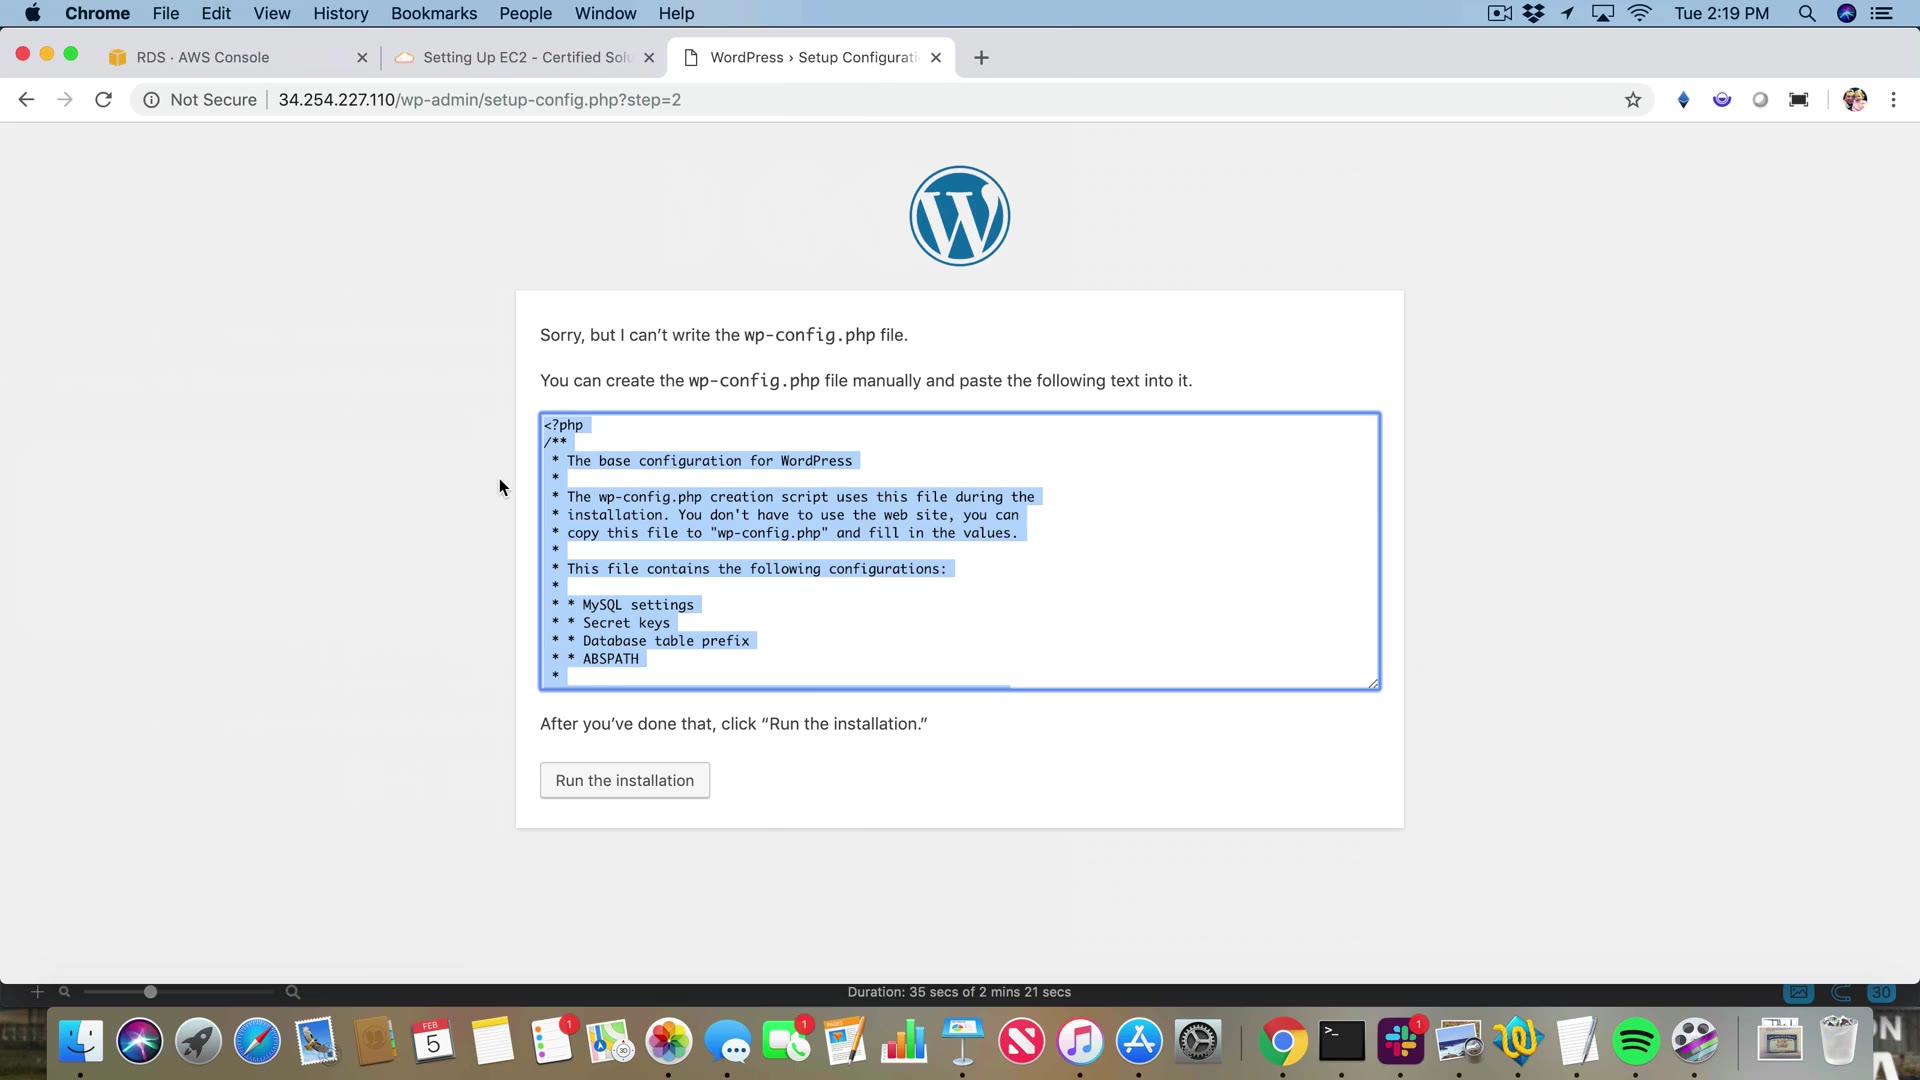
Task: Click the browser reload page icon
Action: [103, 100]
